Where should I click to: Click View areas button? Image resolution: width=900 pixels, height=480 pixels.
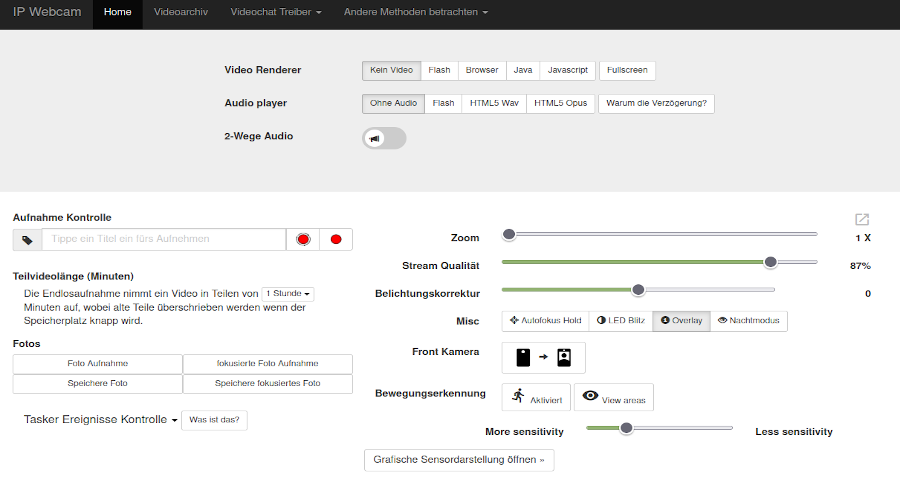(614, 397)
